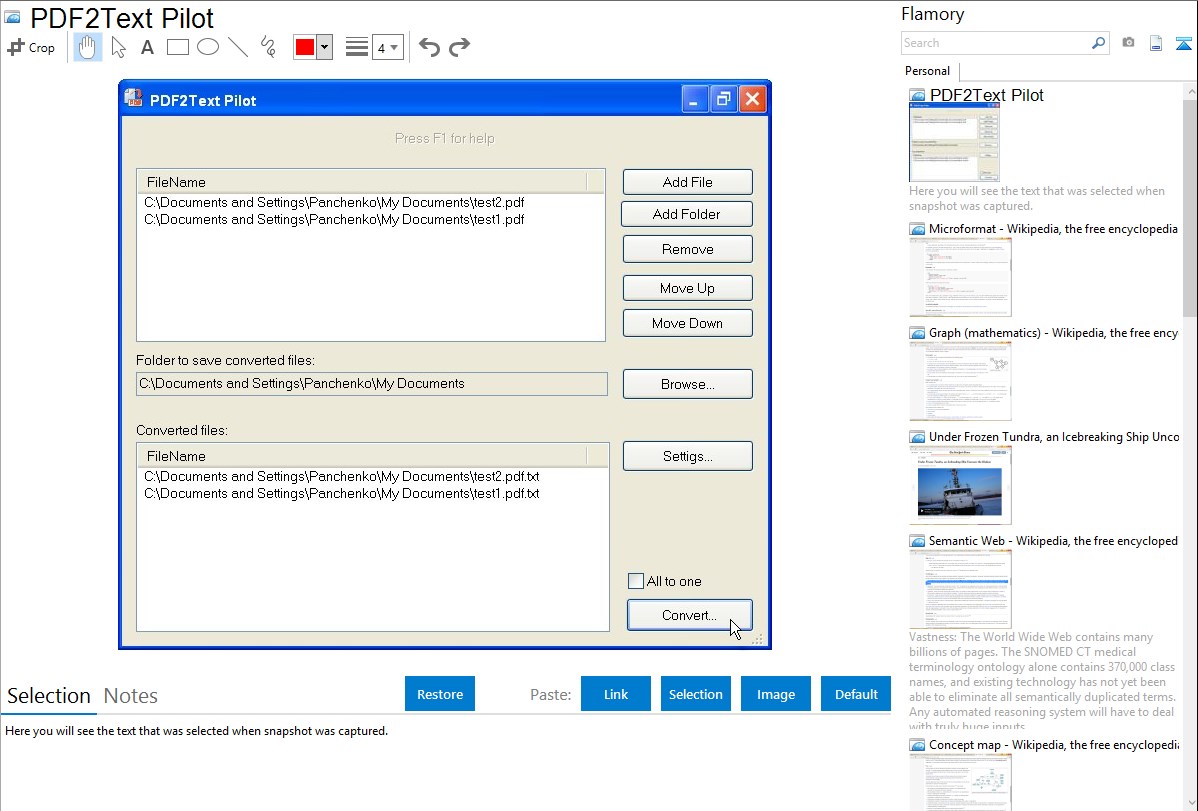Viewport: 1198px width, 811px height.
Task: Open the Selection tab
Action: coord(49,696)
